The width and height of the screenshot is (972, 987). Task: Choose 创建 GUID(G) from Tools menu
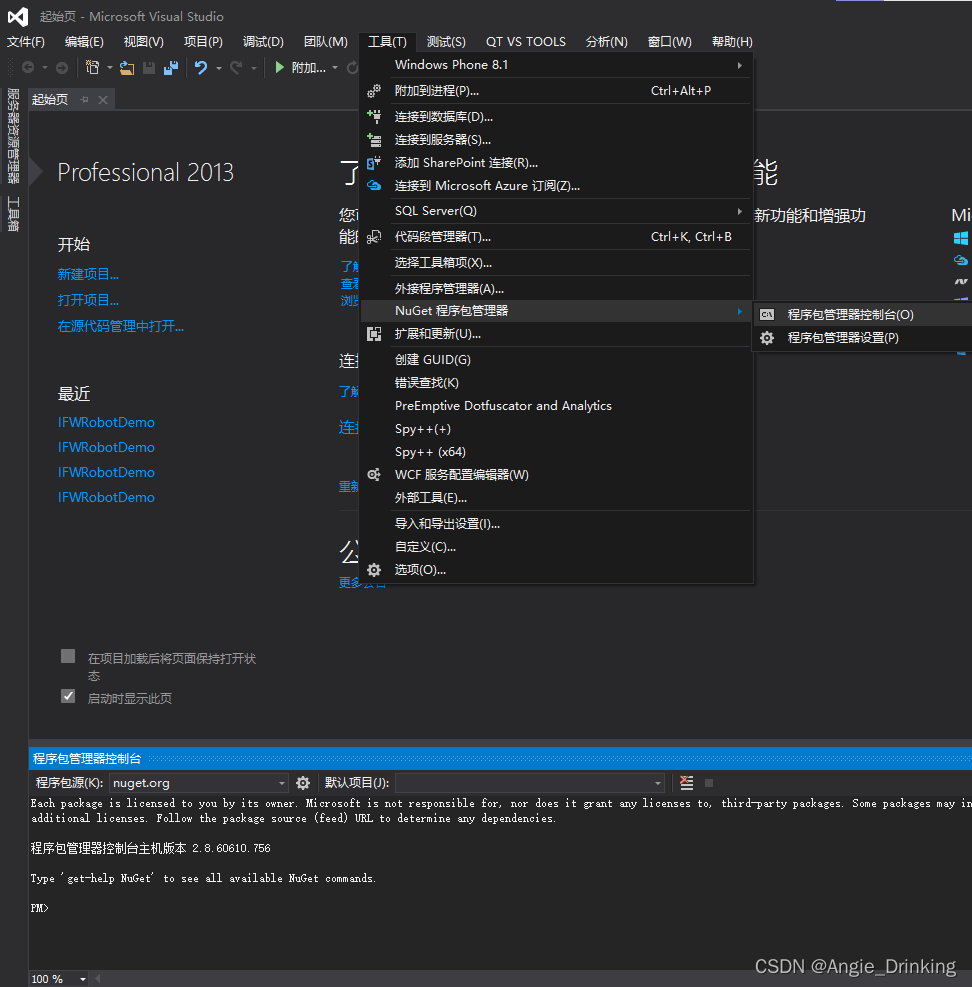[x=557, y=359]
